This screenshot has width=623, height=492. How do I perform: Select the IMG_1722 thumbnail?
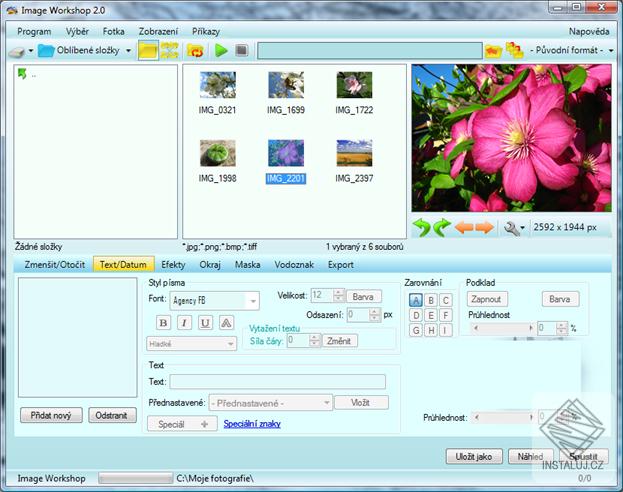(354, 85)
